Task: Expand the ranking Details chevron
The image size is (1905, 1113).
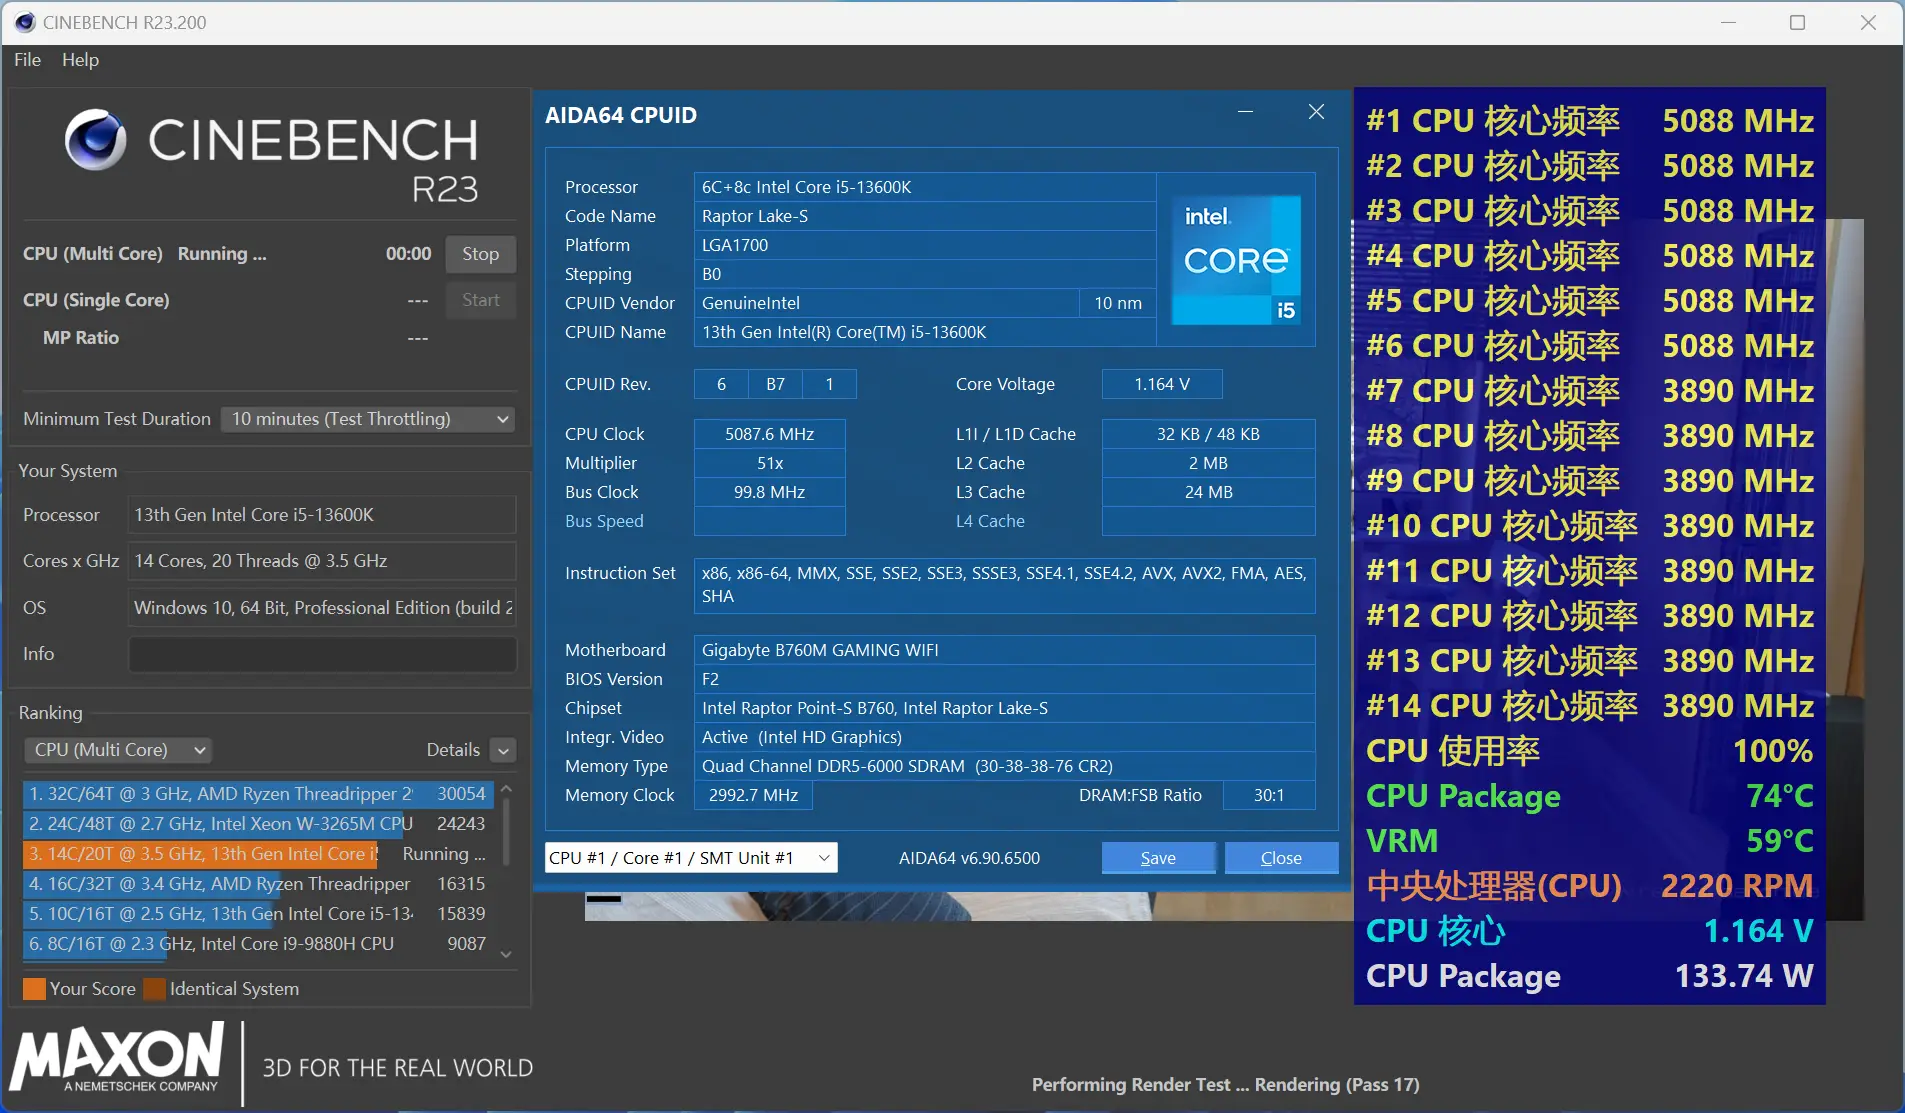Action: click(504, 750)
